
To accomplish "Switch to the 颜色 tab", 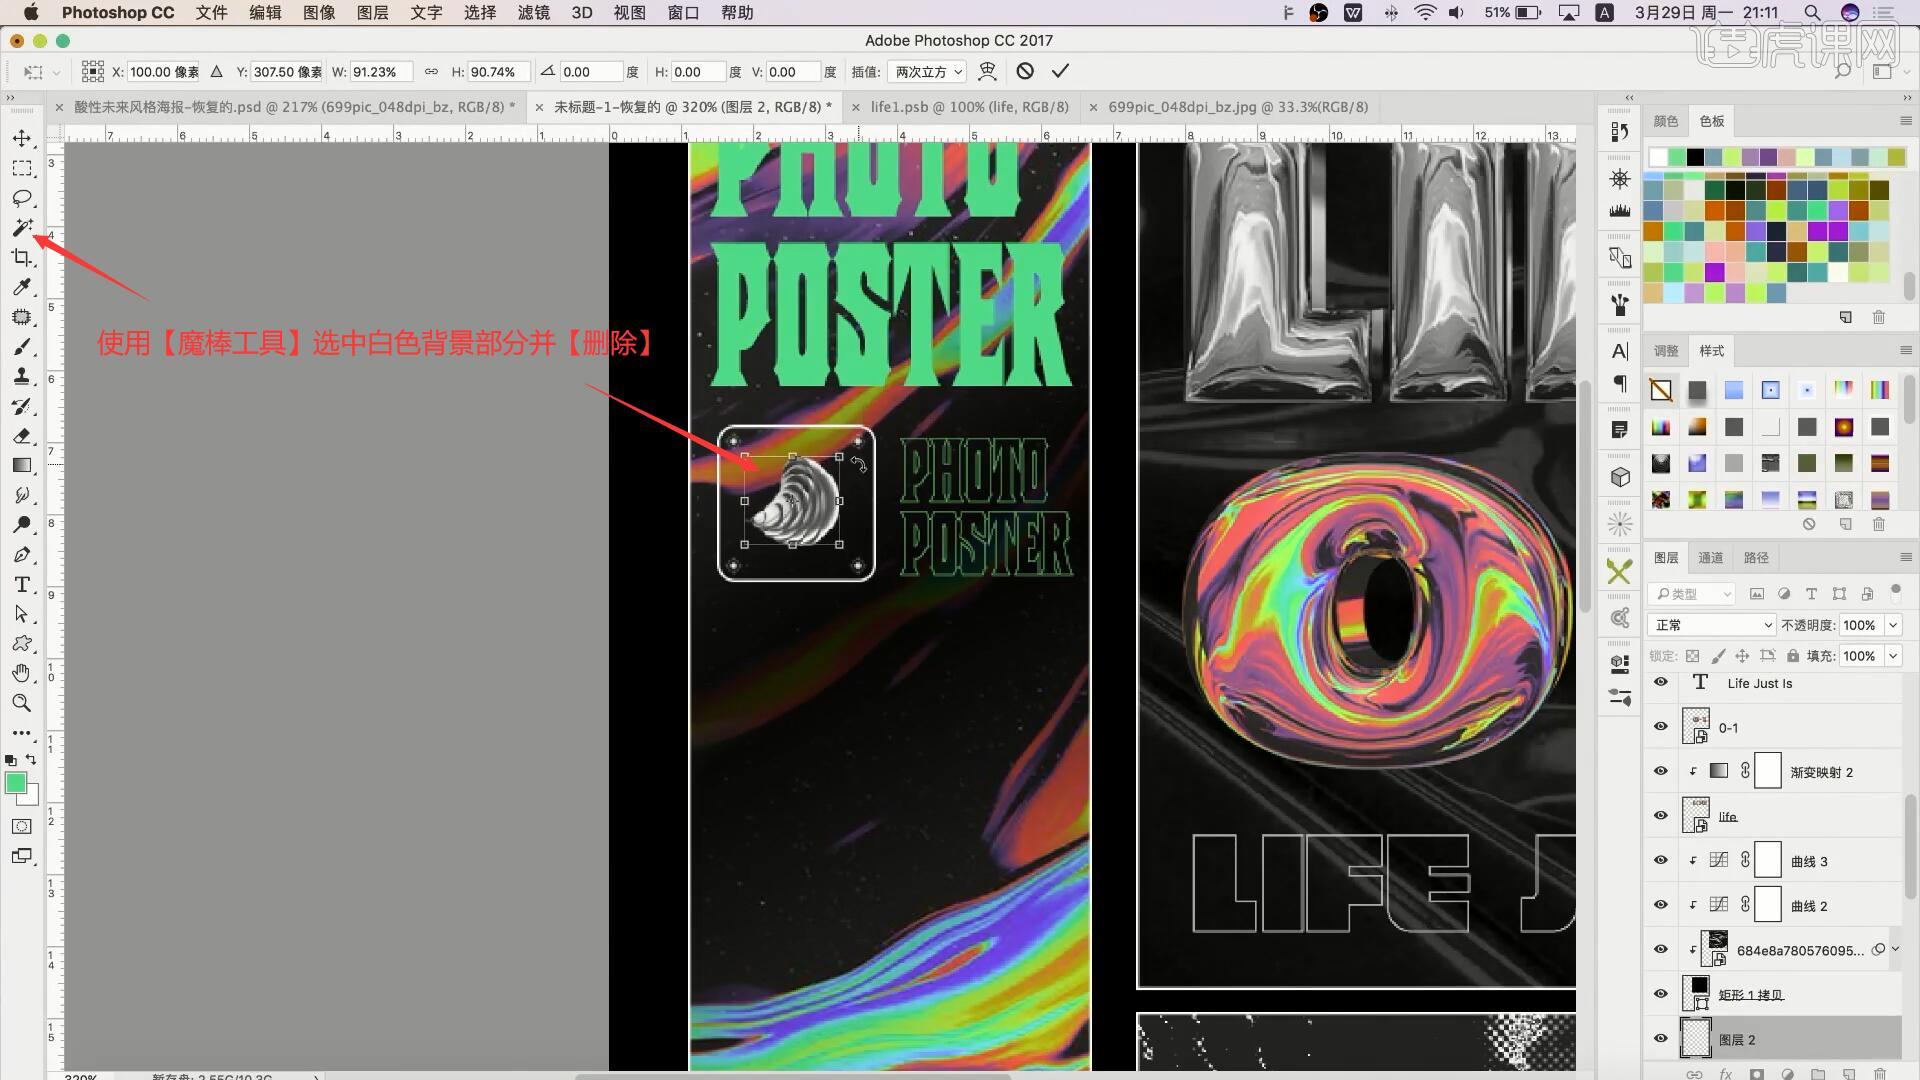I will click(1666, 121).
